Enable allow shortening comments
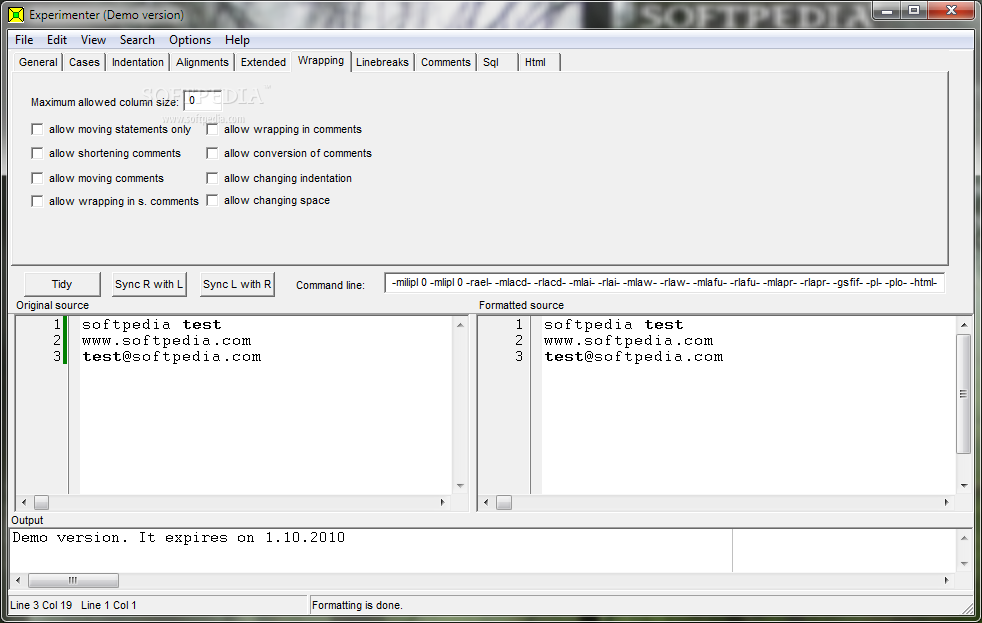The height and width of the screenshot is (623, 982). click(x=37, y=153)
